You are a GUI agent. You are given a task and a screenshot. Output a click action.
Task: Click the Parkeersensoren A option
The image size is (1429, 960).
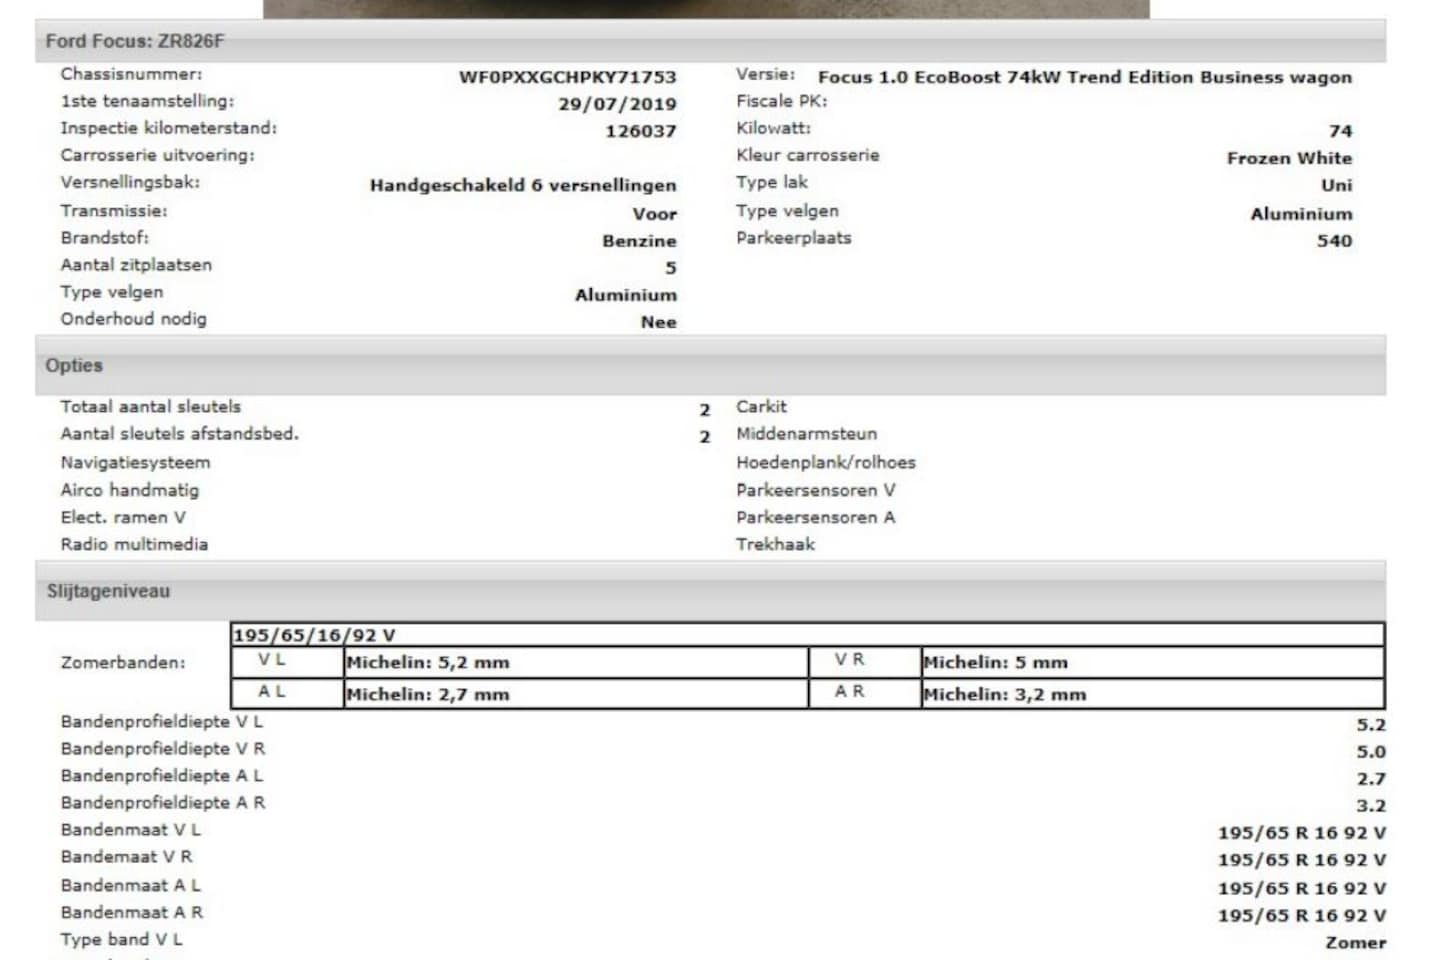pyautogui.click(x=815, y=517)
